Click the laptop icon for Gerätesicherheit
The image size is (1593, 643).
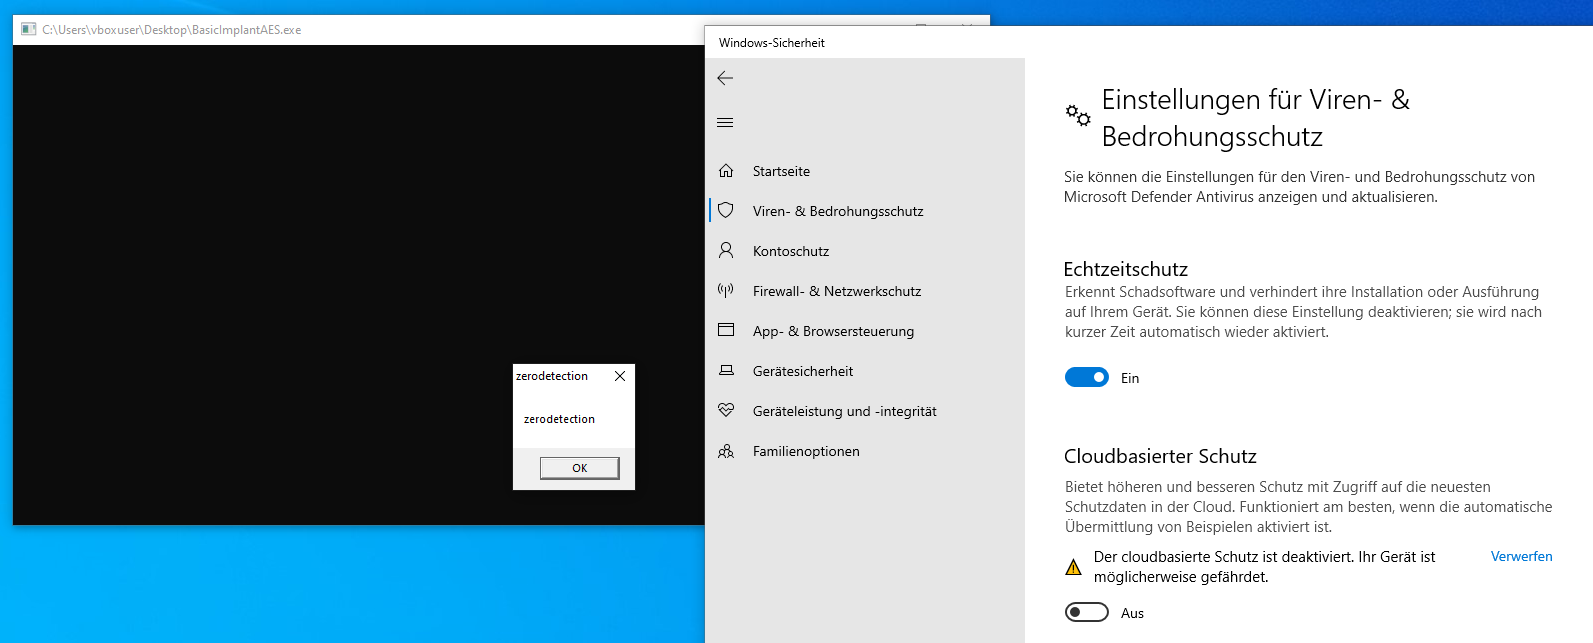(726, 370)
